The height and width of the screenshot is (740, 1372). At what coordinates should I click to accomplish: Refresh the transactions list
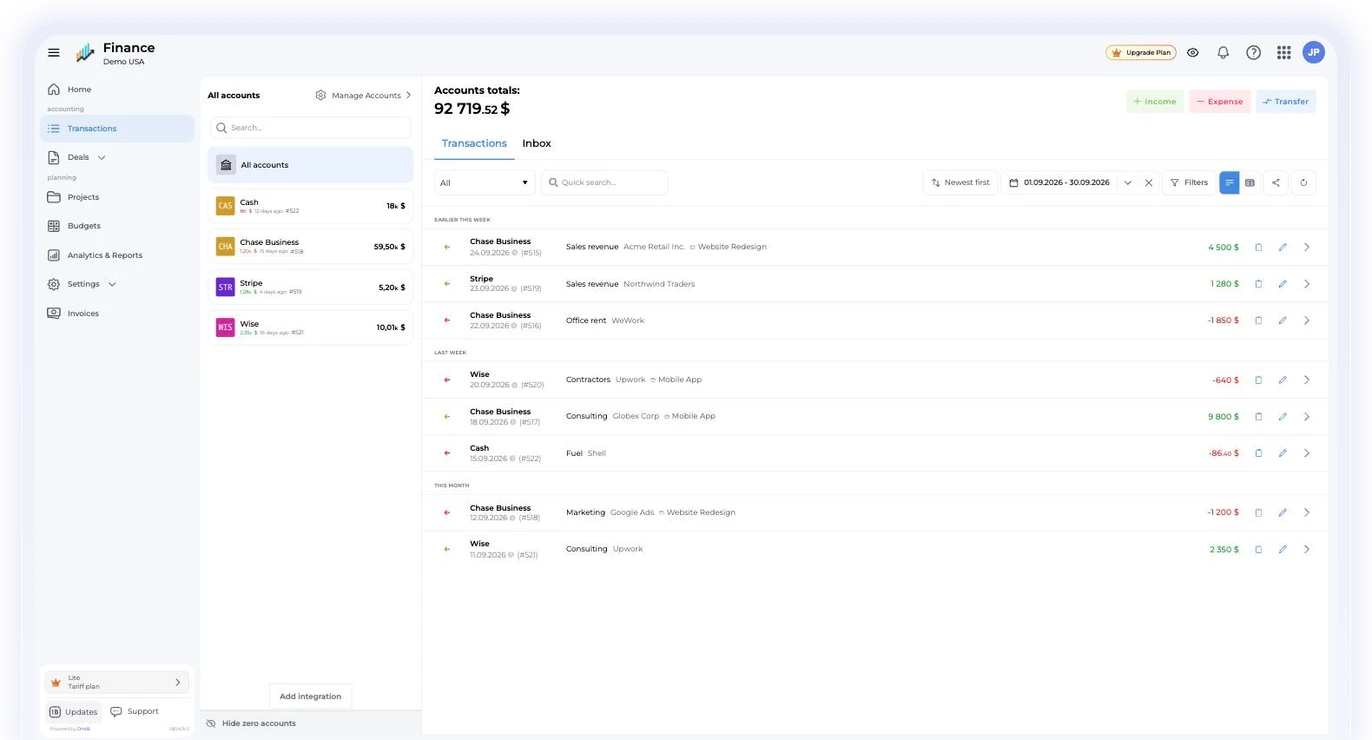pyautogui.click(x=1304, y=183)
